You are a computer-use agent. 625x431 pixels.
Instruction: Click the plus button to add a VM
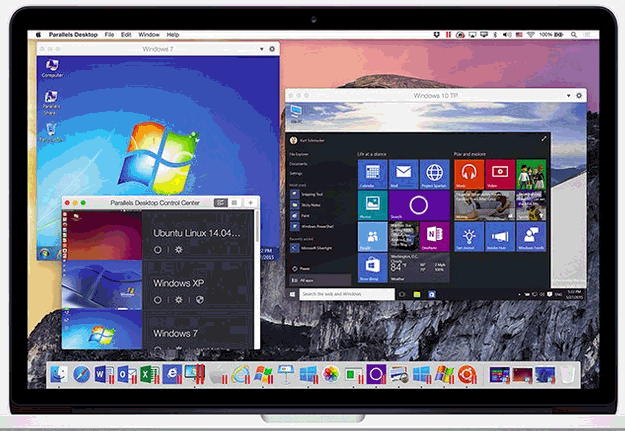click(250, 203)
